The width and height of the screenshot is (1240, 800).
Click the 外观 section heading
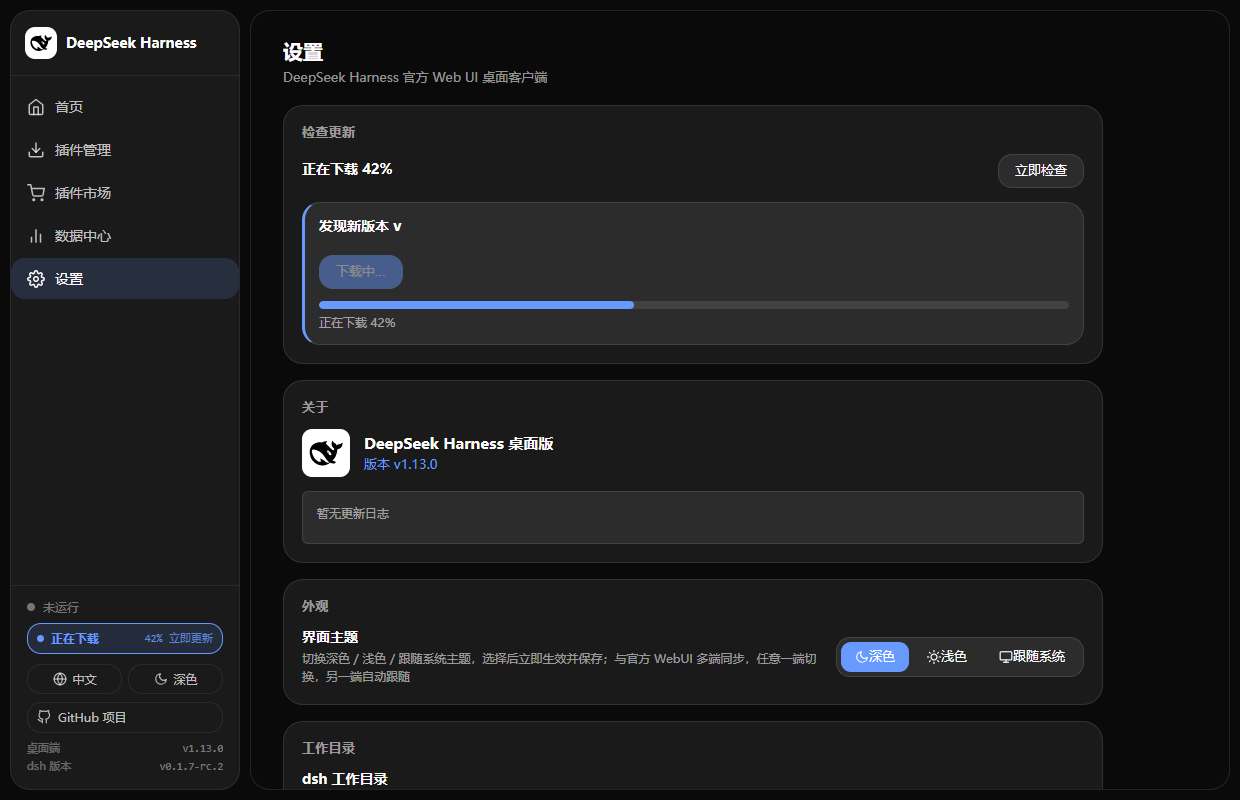tap(315, 606)
